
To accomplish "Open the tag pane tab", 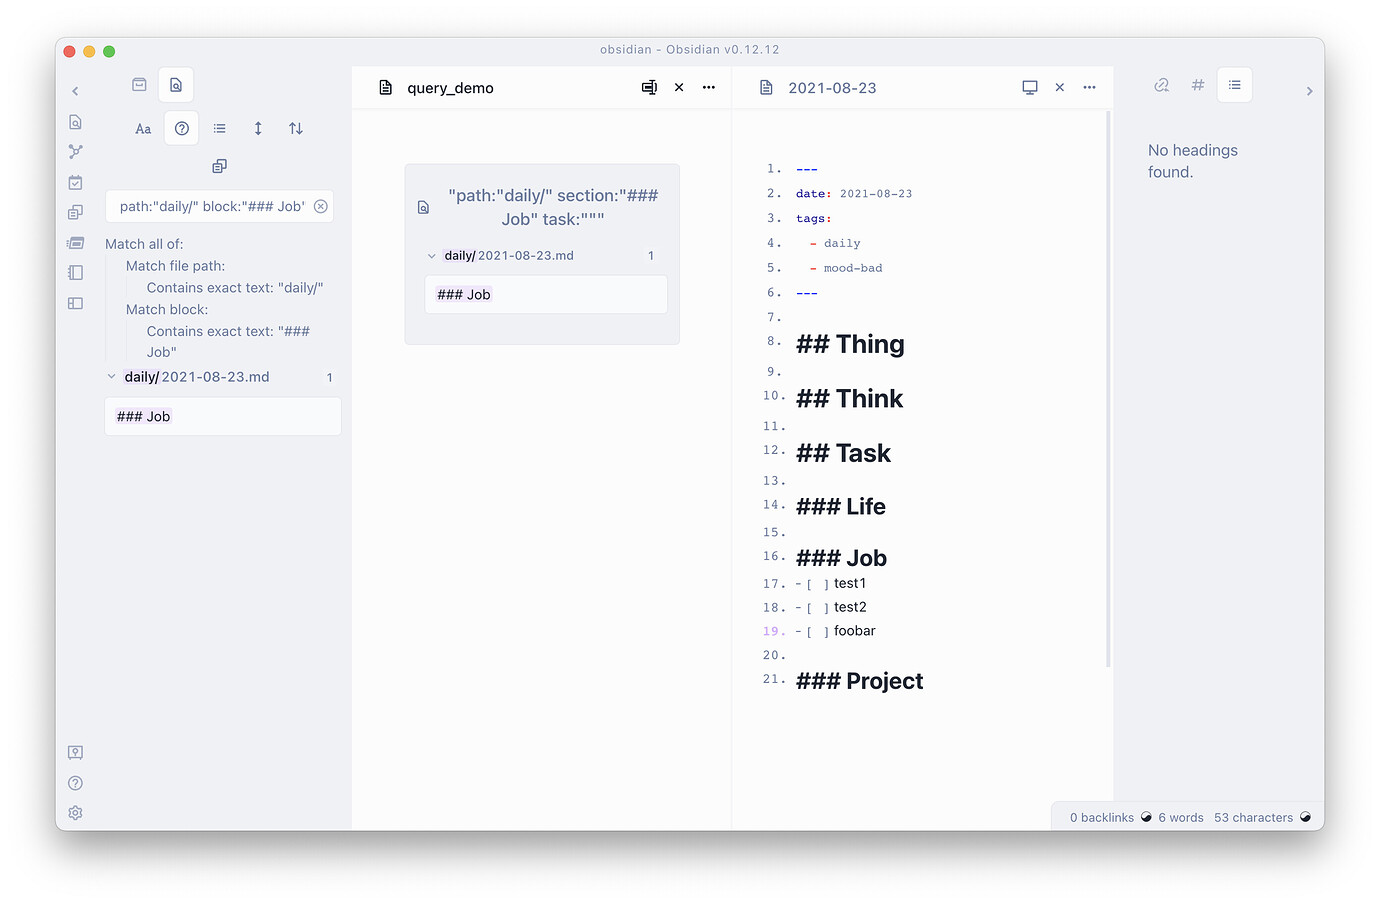I will (1198, 85).
